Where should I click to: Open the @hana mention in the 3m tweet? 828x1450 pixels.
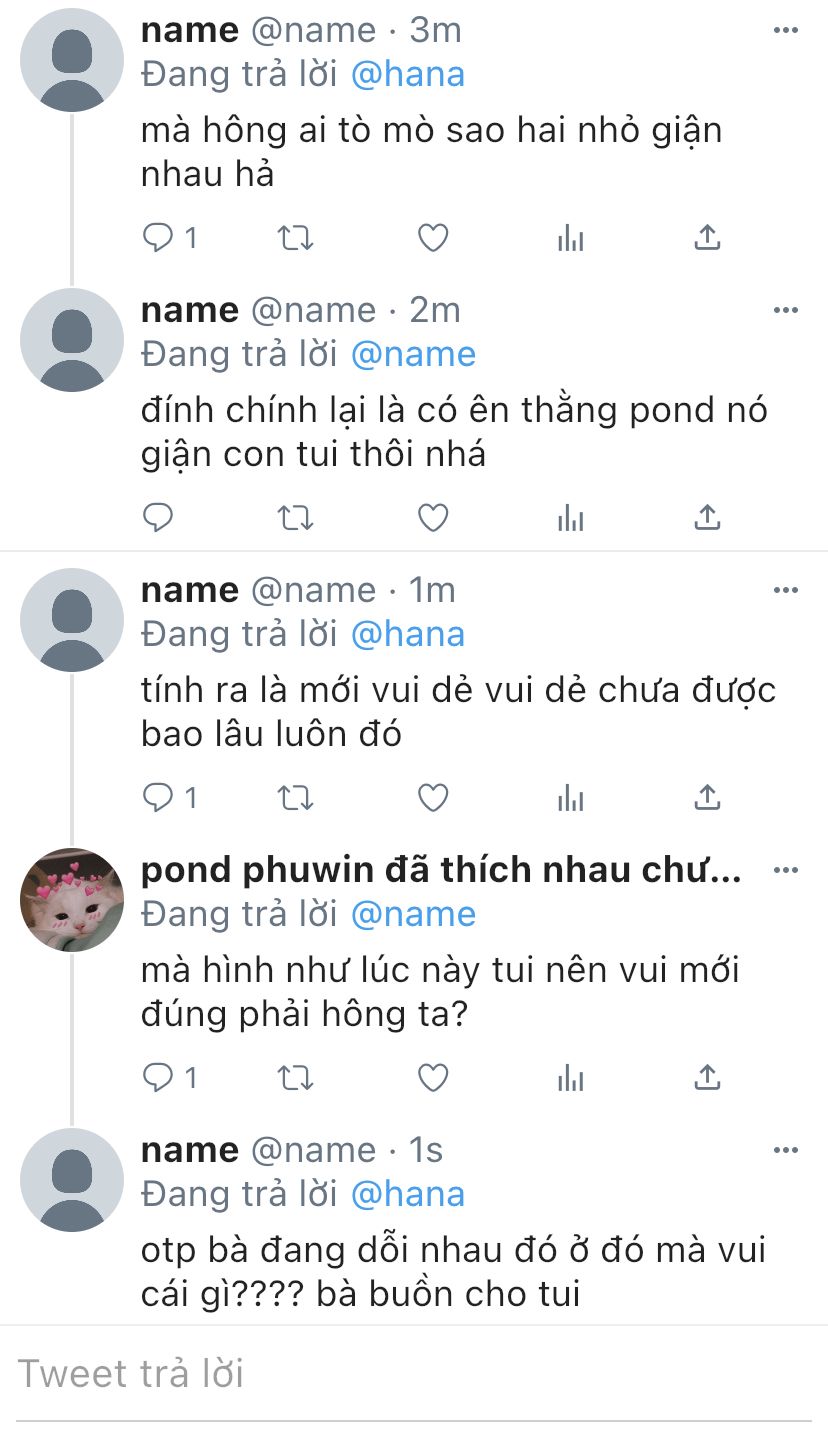(408, 74)
